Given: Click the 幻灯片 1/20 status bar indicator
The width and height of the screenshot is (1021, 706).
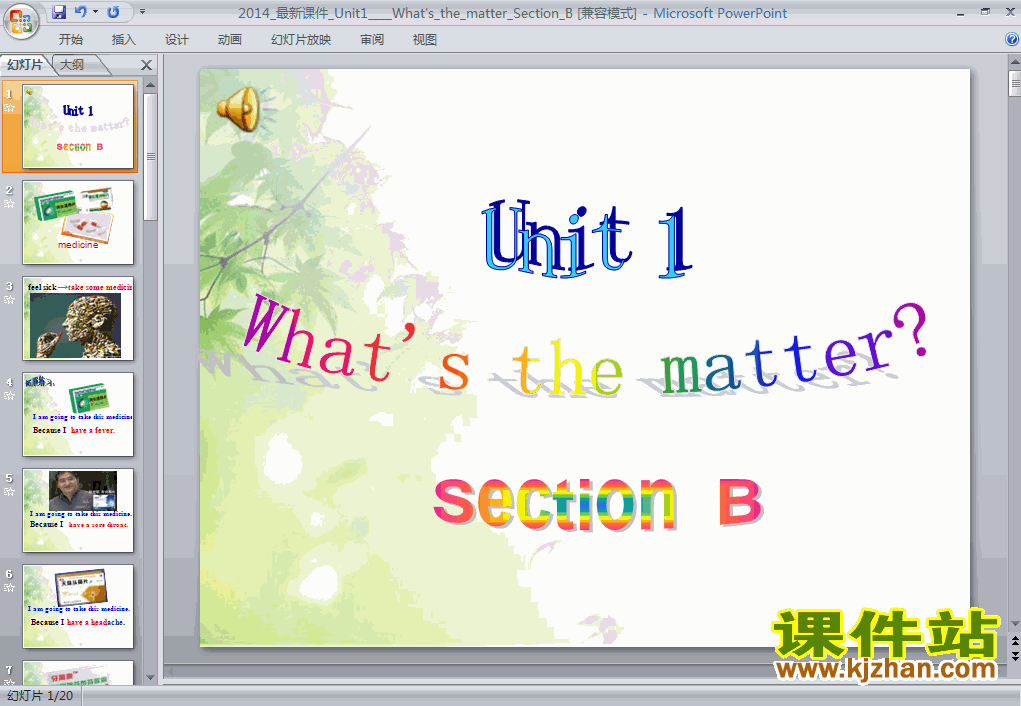Looking at the screenshot, I should 40,696.
